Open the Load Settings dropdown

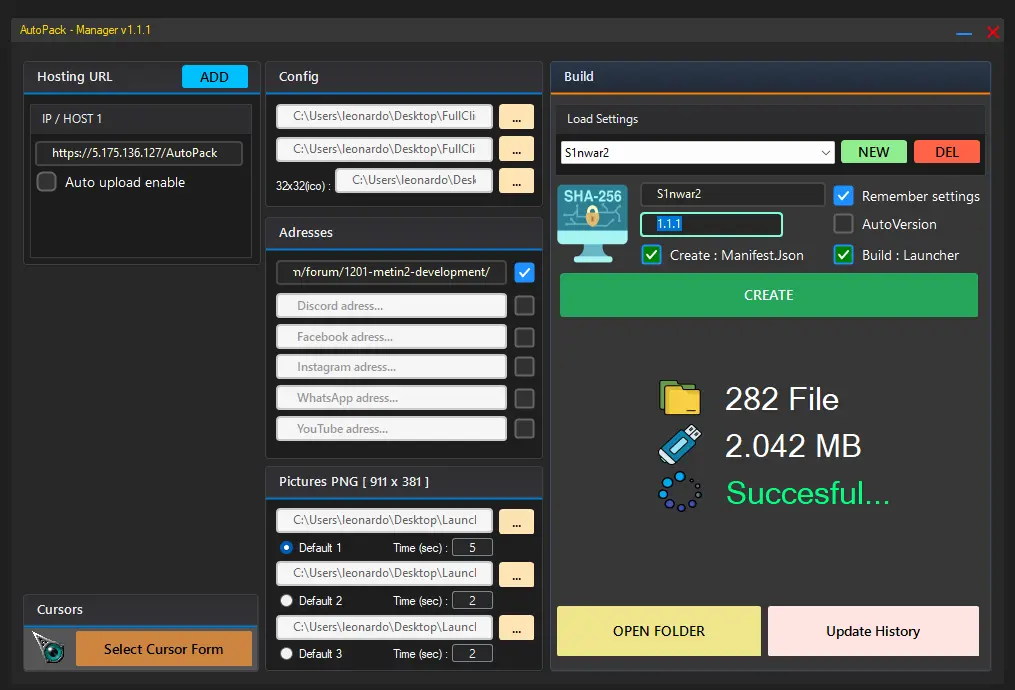point(826,152)
